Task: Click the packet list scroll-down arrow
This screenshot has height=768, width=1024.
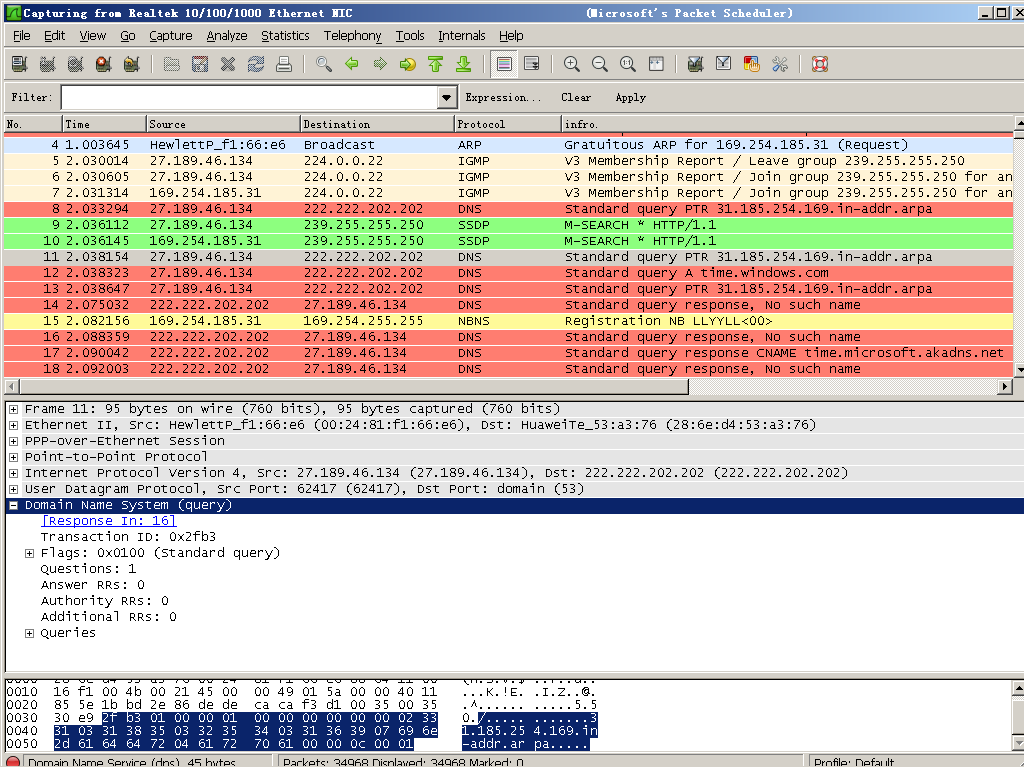Action: (1019, 370)
